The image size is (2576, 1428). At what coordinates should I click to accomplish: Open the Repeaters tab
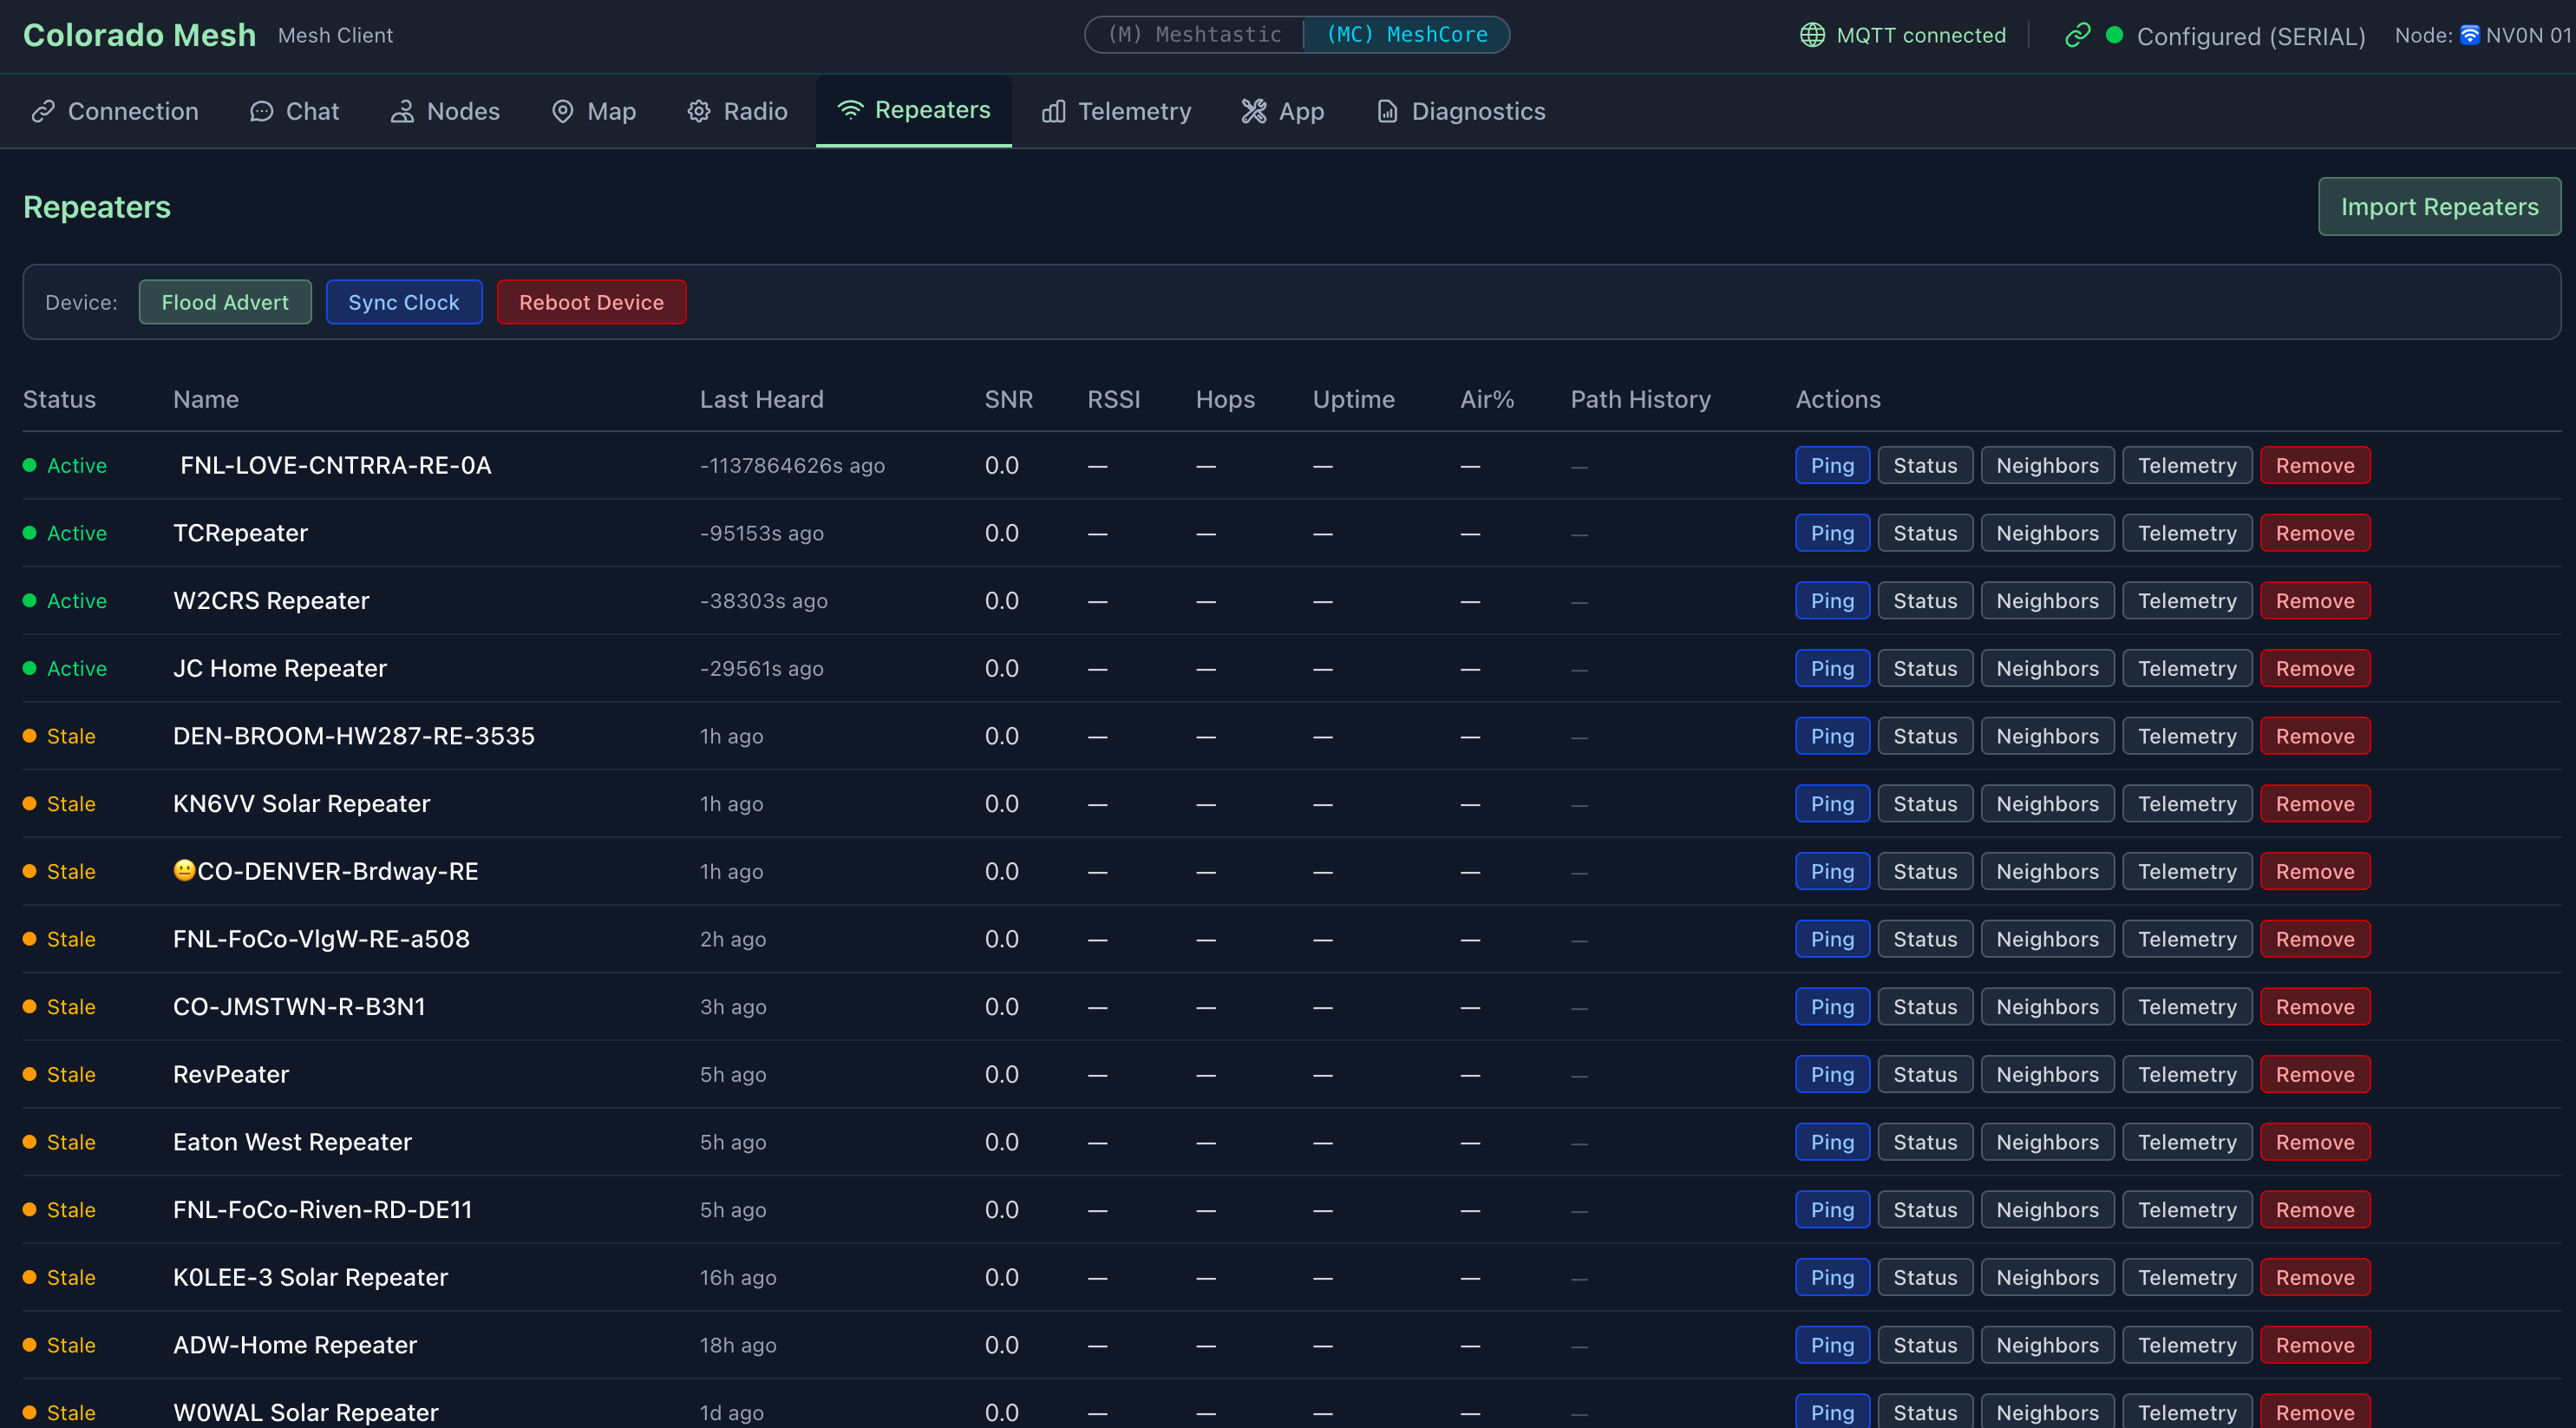[913, 110]
